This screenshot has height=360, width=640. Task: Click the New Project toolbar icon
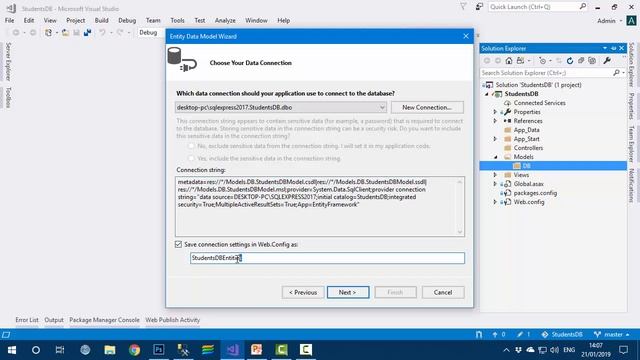tap(49, 33)
